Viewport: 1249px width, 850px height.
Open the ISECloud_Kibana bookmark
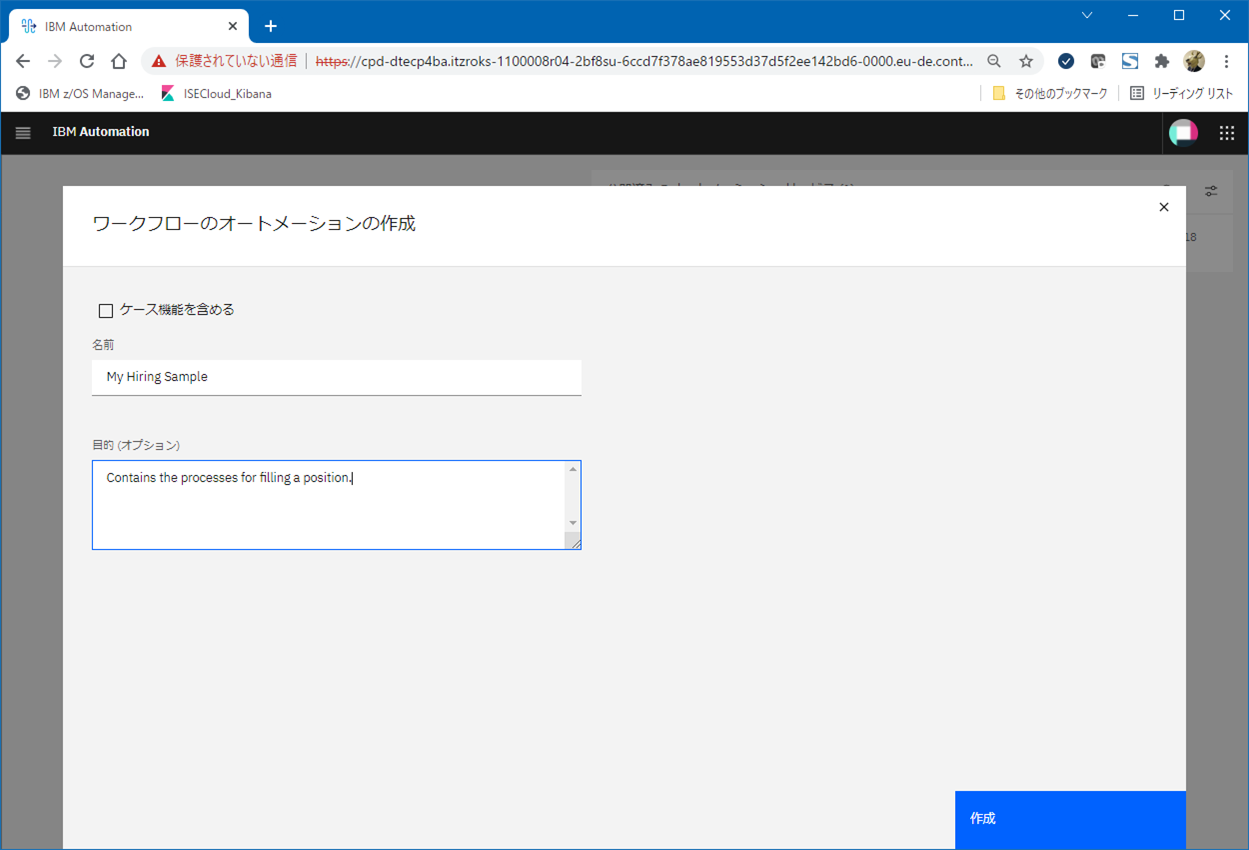pos(216,94)
